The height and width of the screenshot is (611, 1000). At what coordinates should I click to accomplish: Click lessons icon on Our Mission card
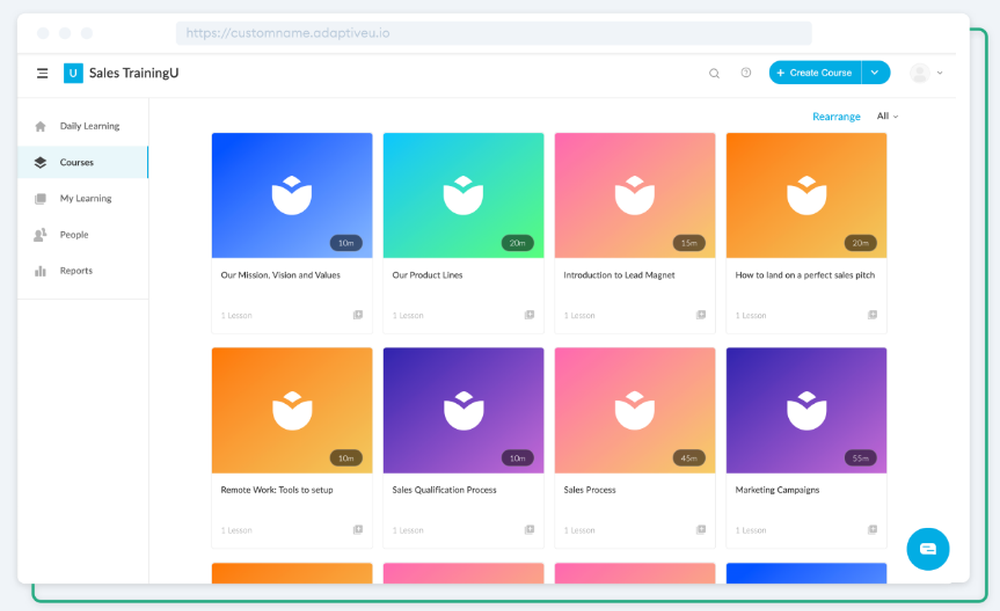(x=358, y=315)
